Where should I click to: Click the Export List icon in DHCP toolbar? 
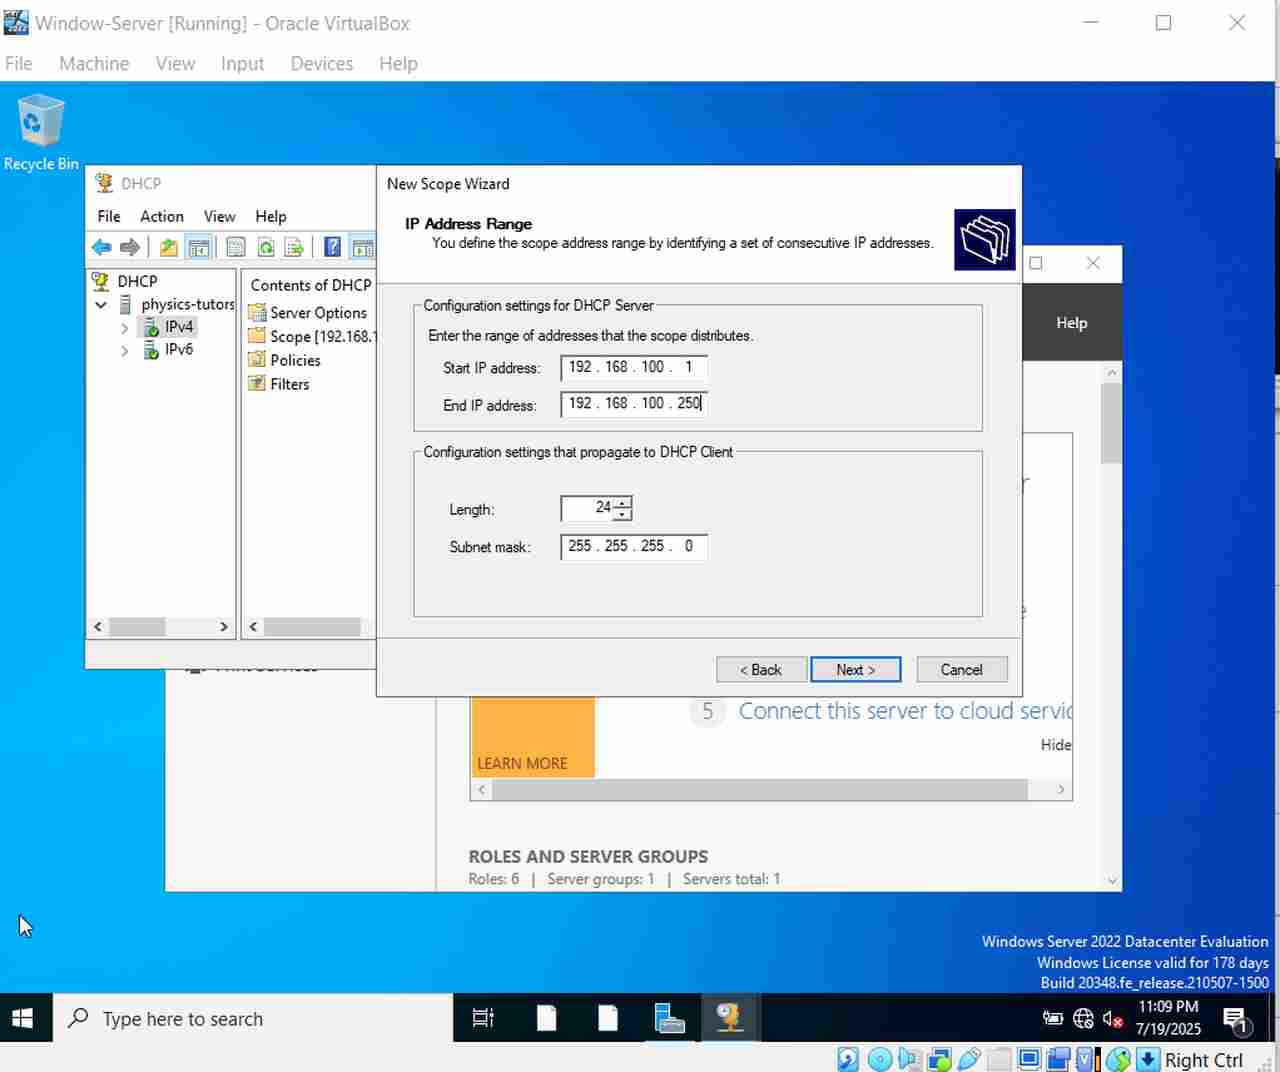click(x=294, y=247)
